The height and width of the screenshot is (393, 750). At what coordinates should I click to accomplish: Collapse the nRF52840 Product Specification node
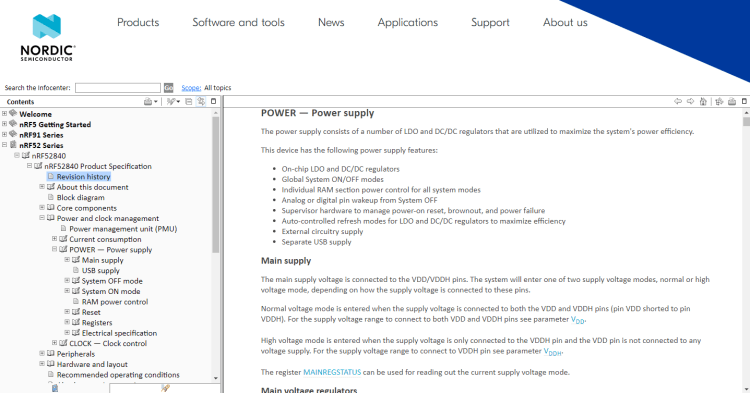tap(29, 166)
